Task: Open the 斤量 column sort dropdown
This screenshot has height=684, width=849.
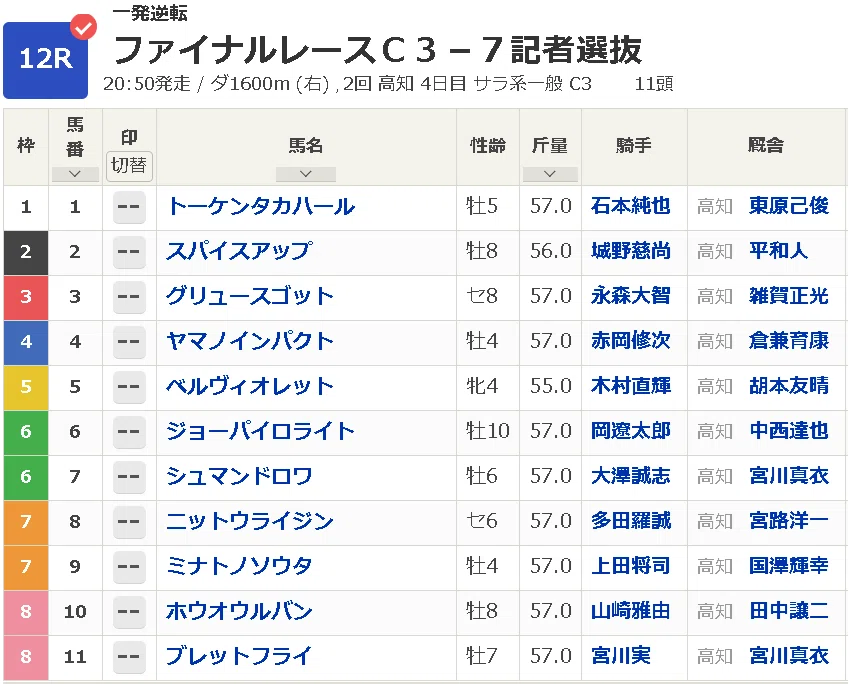Action: click(x=550, y=174)
